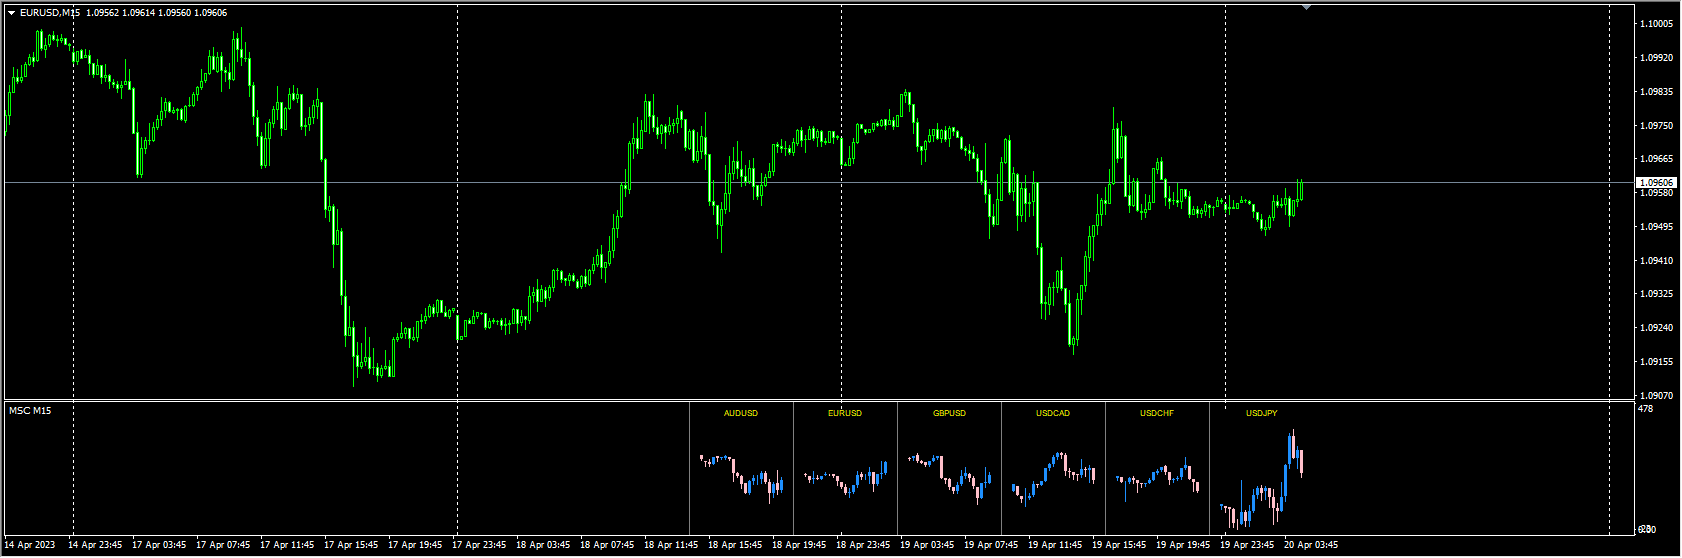This screenshot has height=558, width=1682.
Task: Click the 19 Apr 23:45 time label
Action: [1246, 545]
